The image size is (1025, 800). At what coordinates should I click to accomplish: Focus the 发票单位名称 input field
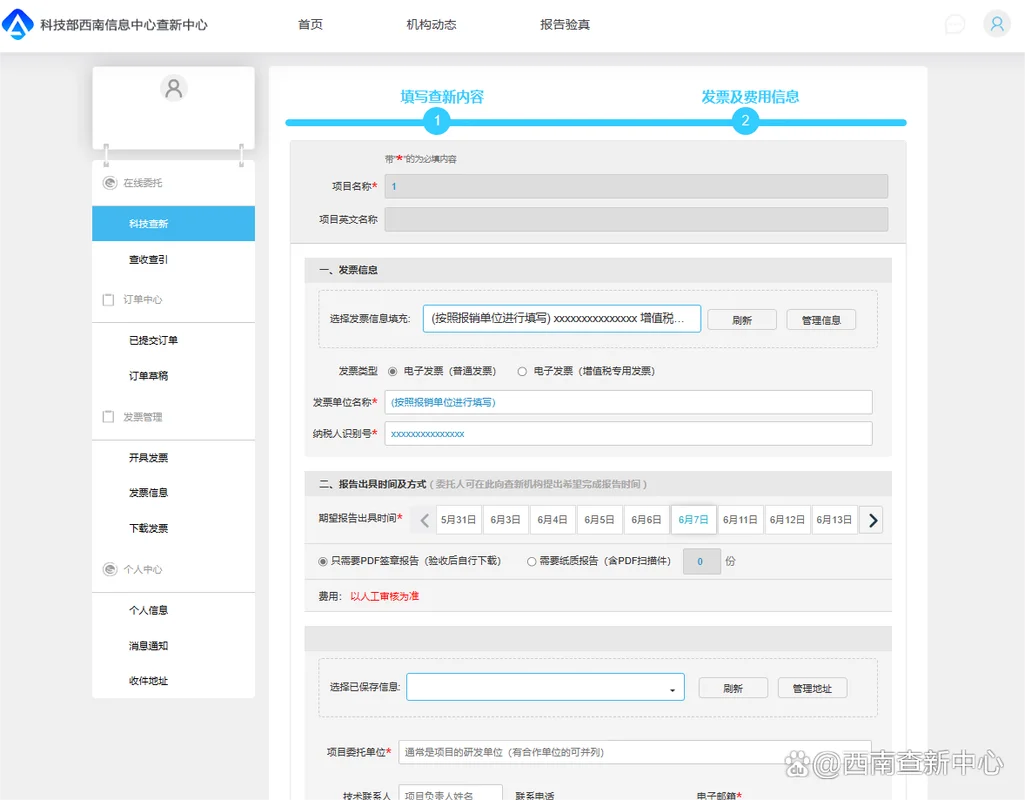pos(628,402)
